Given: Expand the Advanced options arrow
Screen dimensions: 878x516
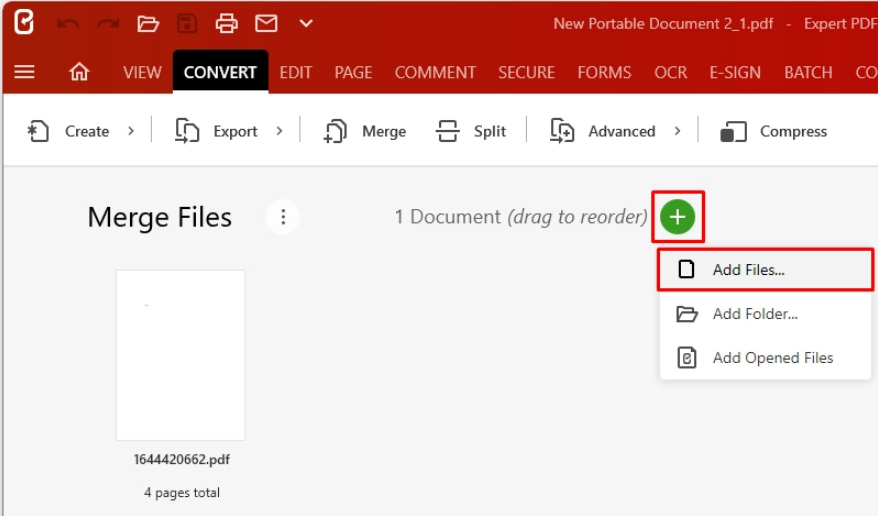Looking at the screenshot, I should [677, 131].
